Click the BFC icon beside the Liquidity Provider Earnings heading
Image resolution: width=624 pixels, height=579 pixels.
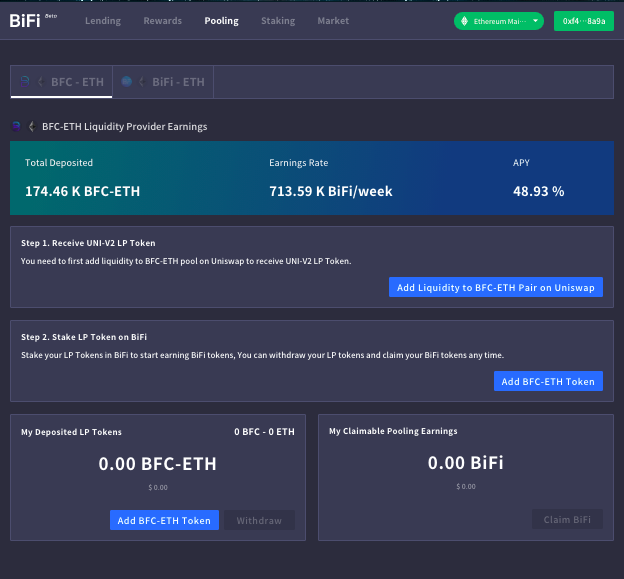(x=16, y=127)
